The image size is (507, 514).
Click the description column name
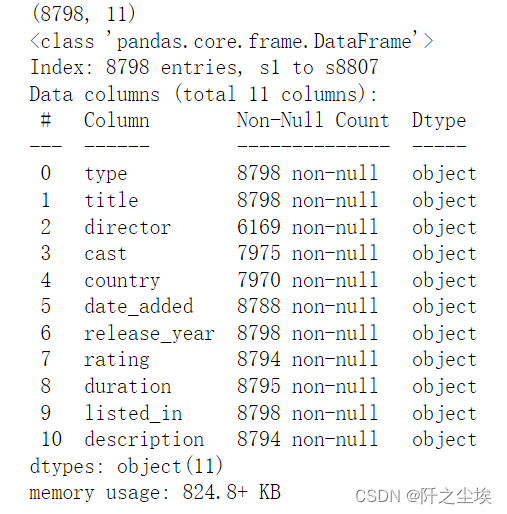coord(144,440)
